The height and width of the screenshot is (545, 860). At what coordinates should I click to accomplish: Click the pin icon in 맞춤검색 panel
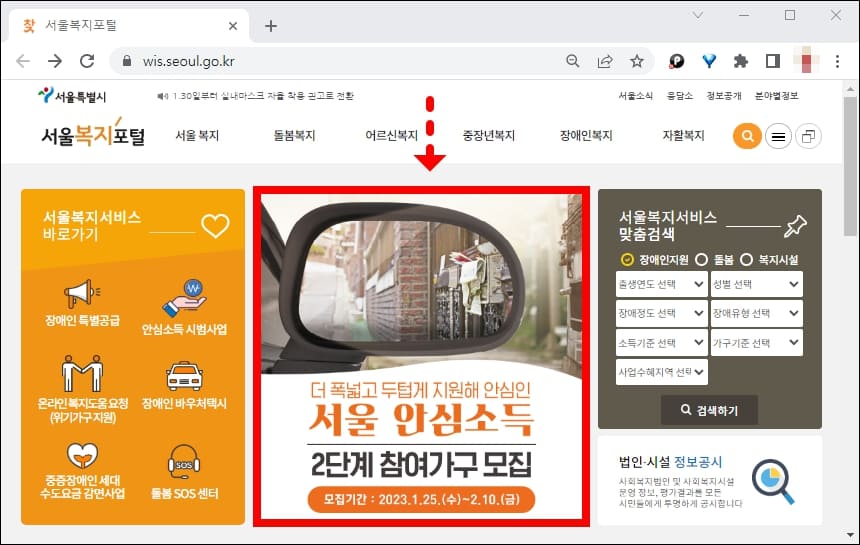(x=795, y=226)
